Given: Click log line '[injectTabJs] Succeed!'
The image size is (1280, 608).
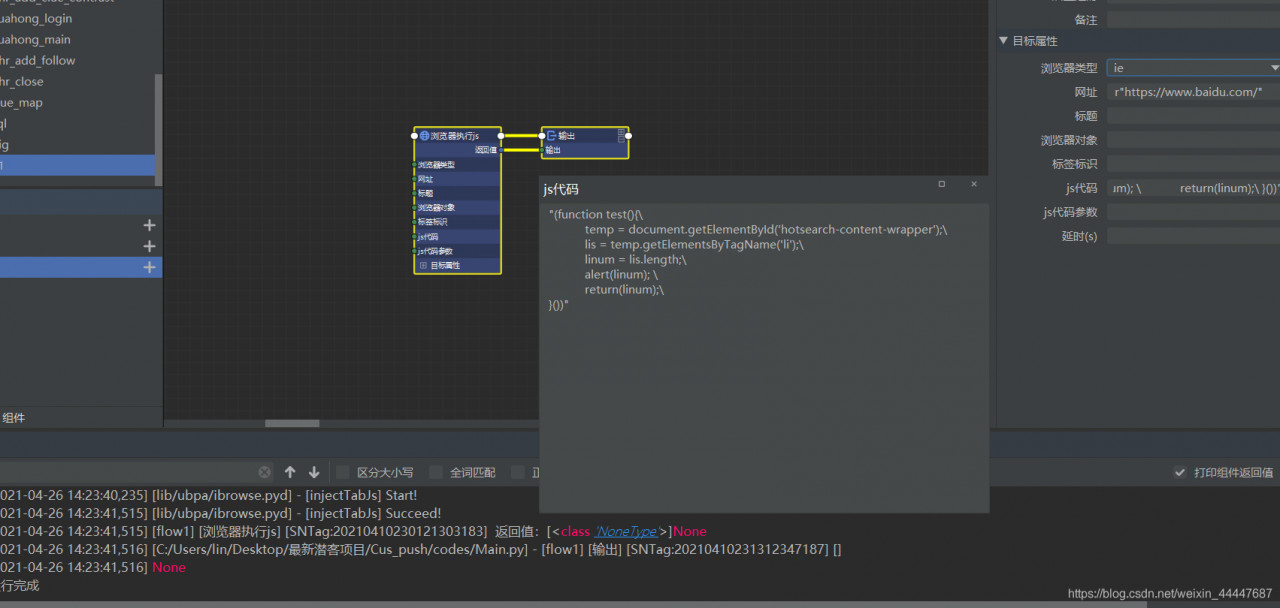Looking at the screenshot, I should pyautogui.click(x=221, y=513).
